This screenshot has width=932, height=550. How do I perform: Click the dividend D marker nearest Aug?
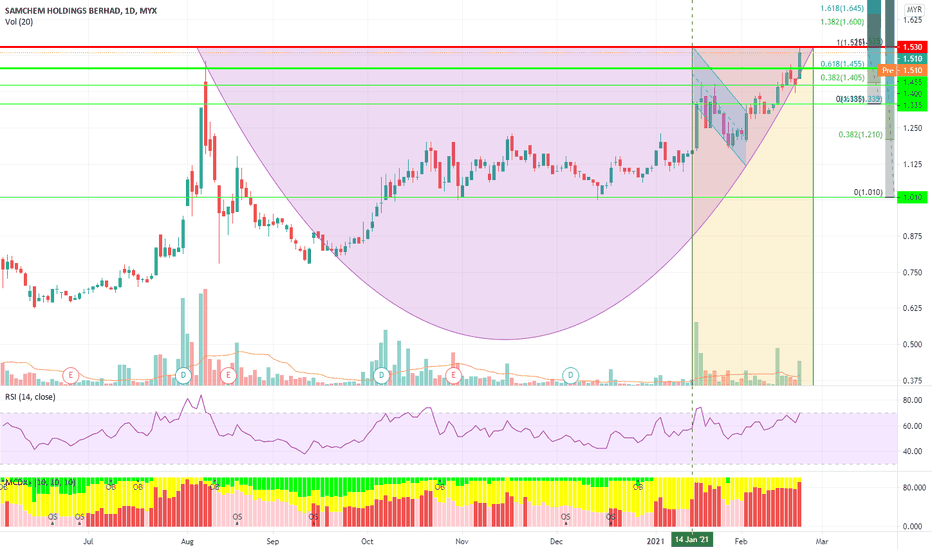(184, 375)
